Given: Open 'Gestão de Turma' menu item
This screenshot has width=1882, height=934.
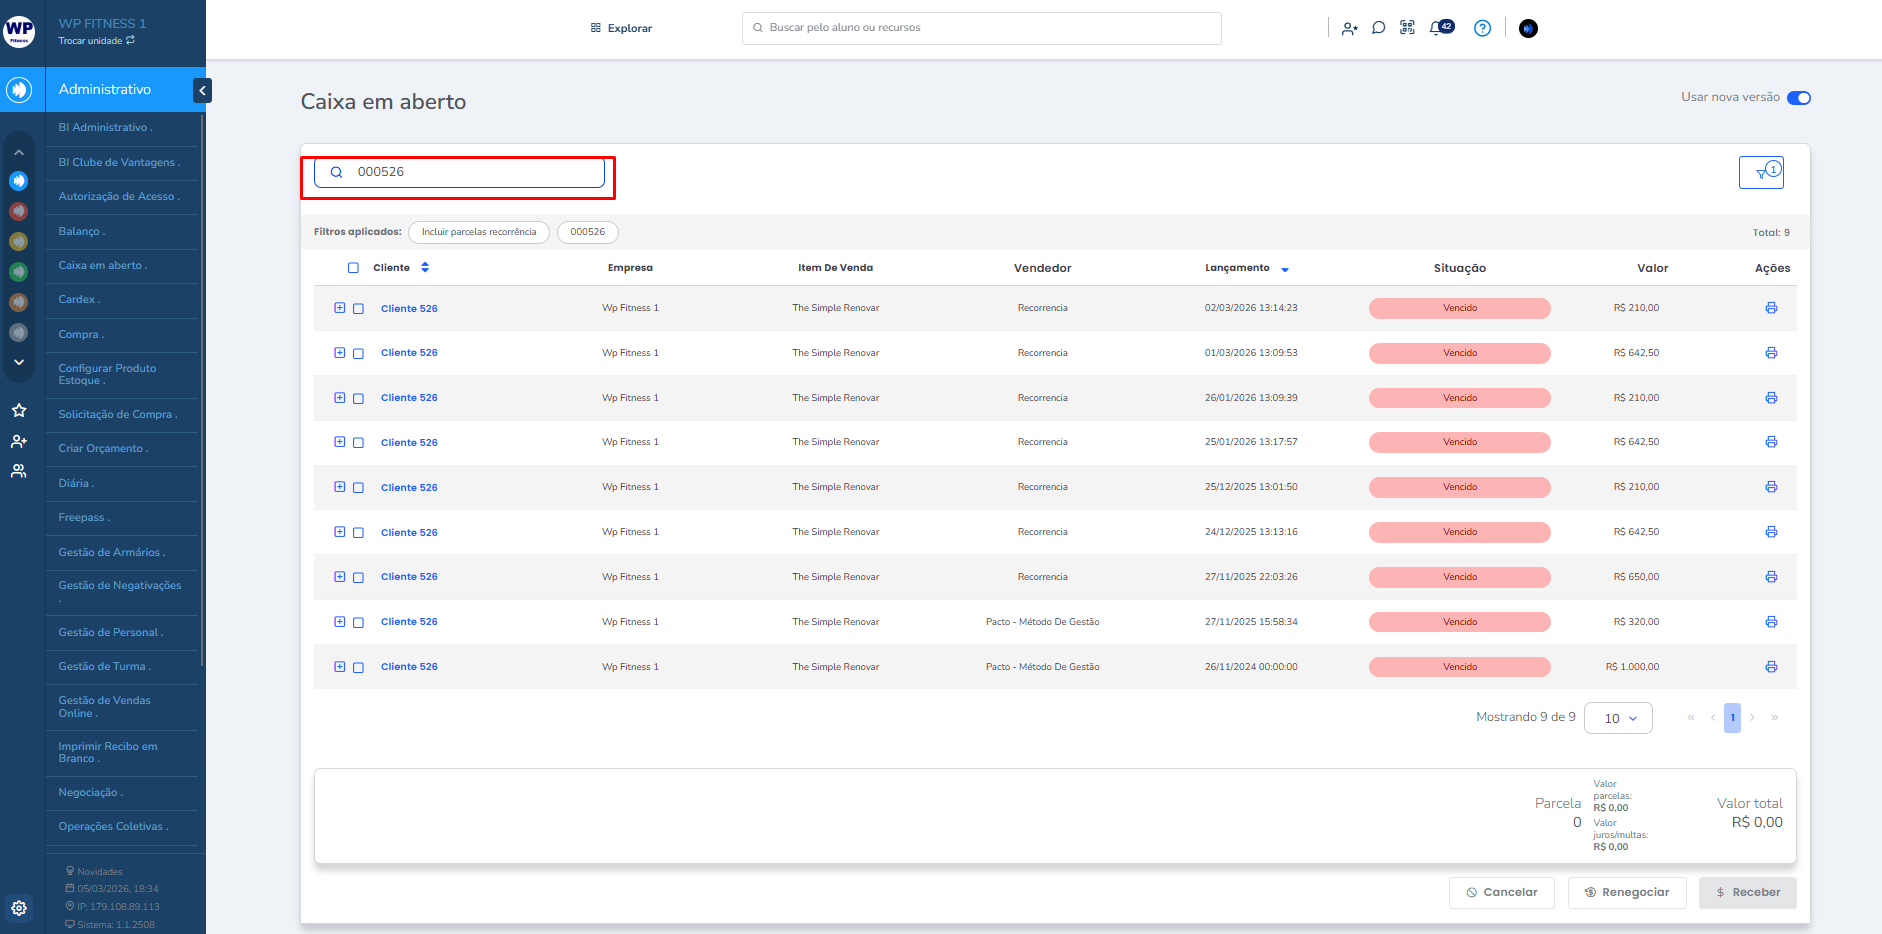Looking at the screenshot, I should [x=102, y=666].
